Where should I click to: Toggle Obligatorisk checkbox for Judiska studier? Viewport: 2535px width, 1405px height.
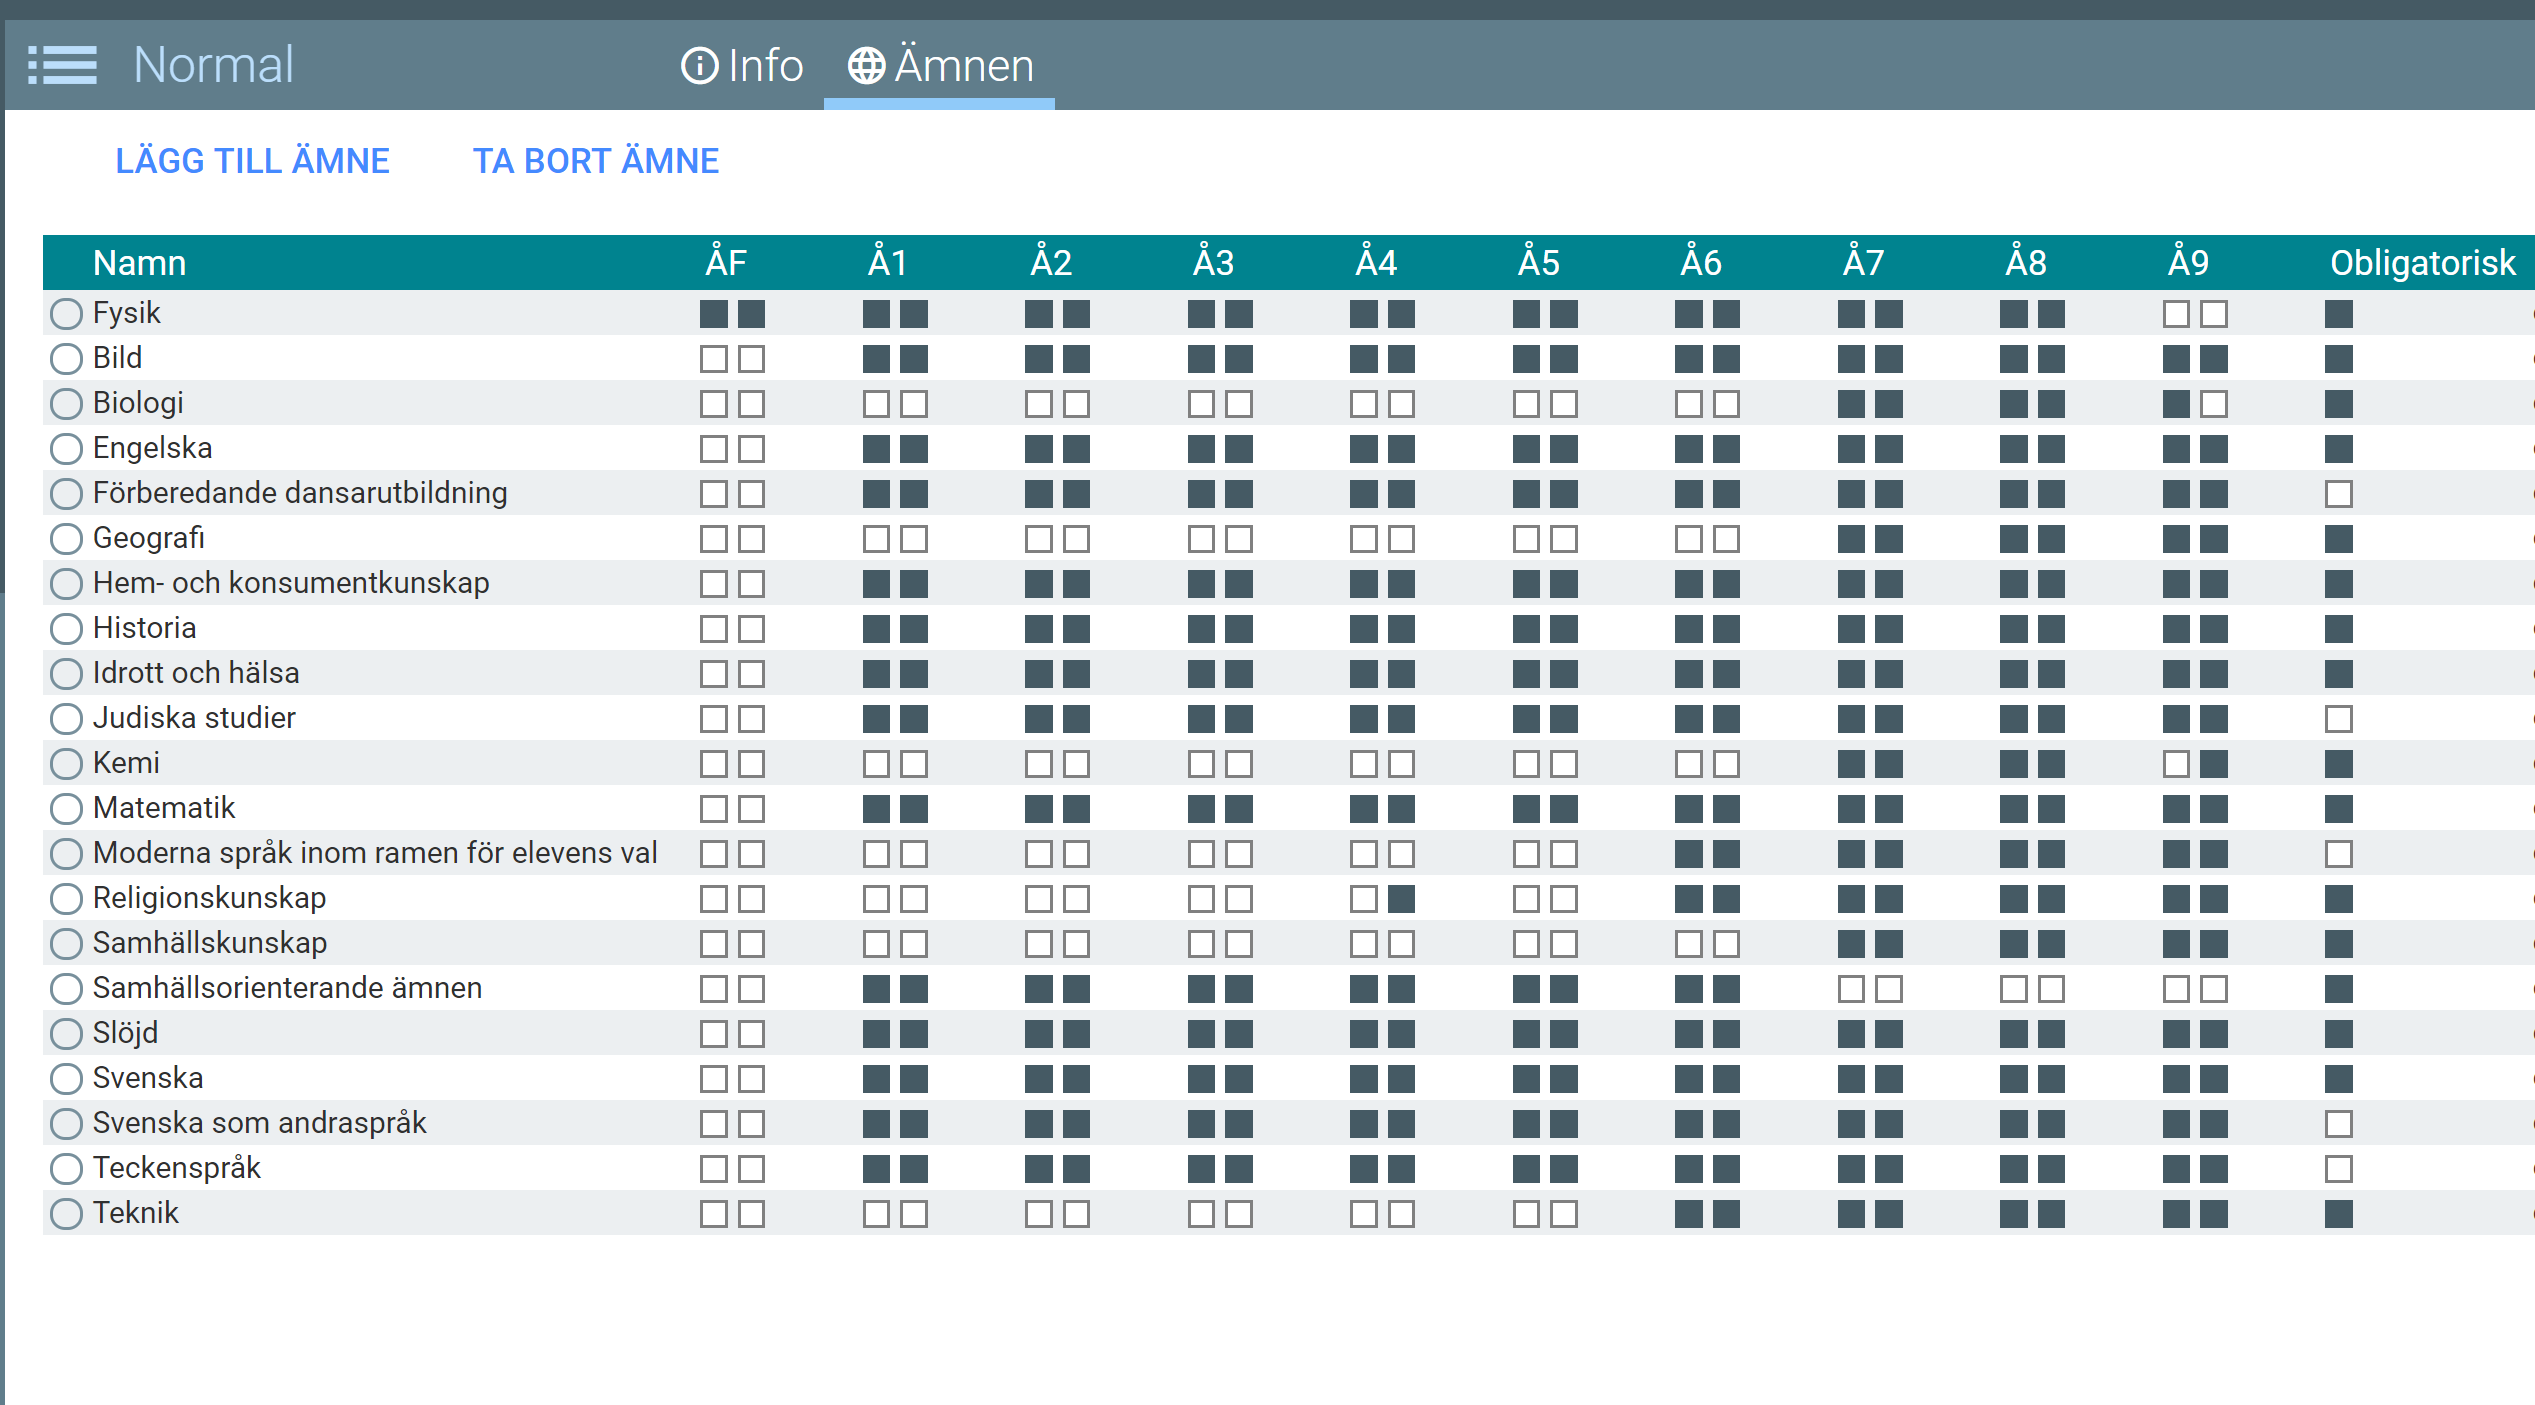pos(2338,719)
